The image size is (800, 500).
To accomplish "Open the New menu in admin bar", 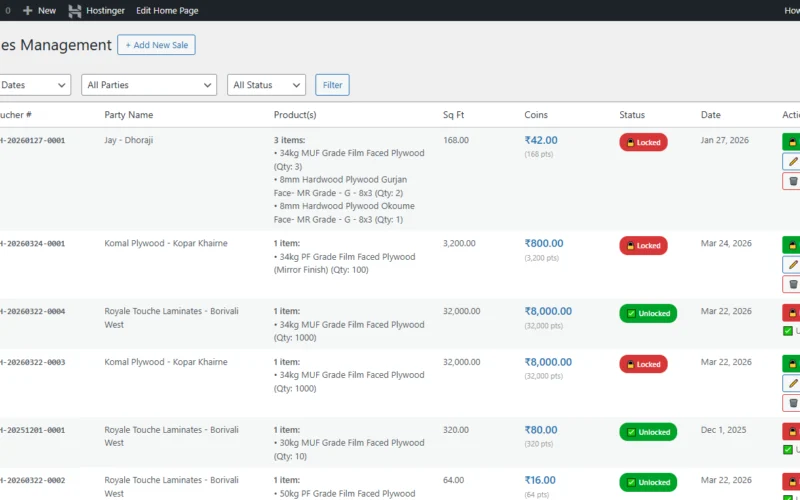I will (39, 10).
